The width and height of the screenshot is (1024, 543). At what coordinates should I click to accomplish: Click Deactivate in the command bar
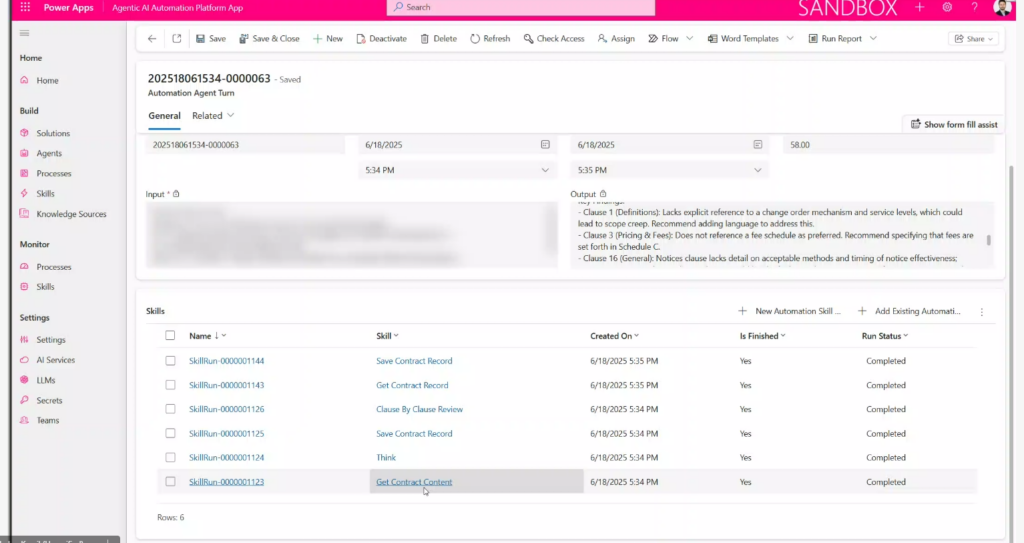coord(381,39)
